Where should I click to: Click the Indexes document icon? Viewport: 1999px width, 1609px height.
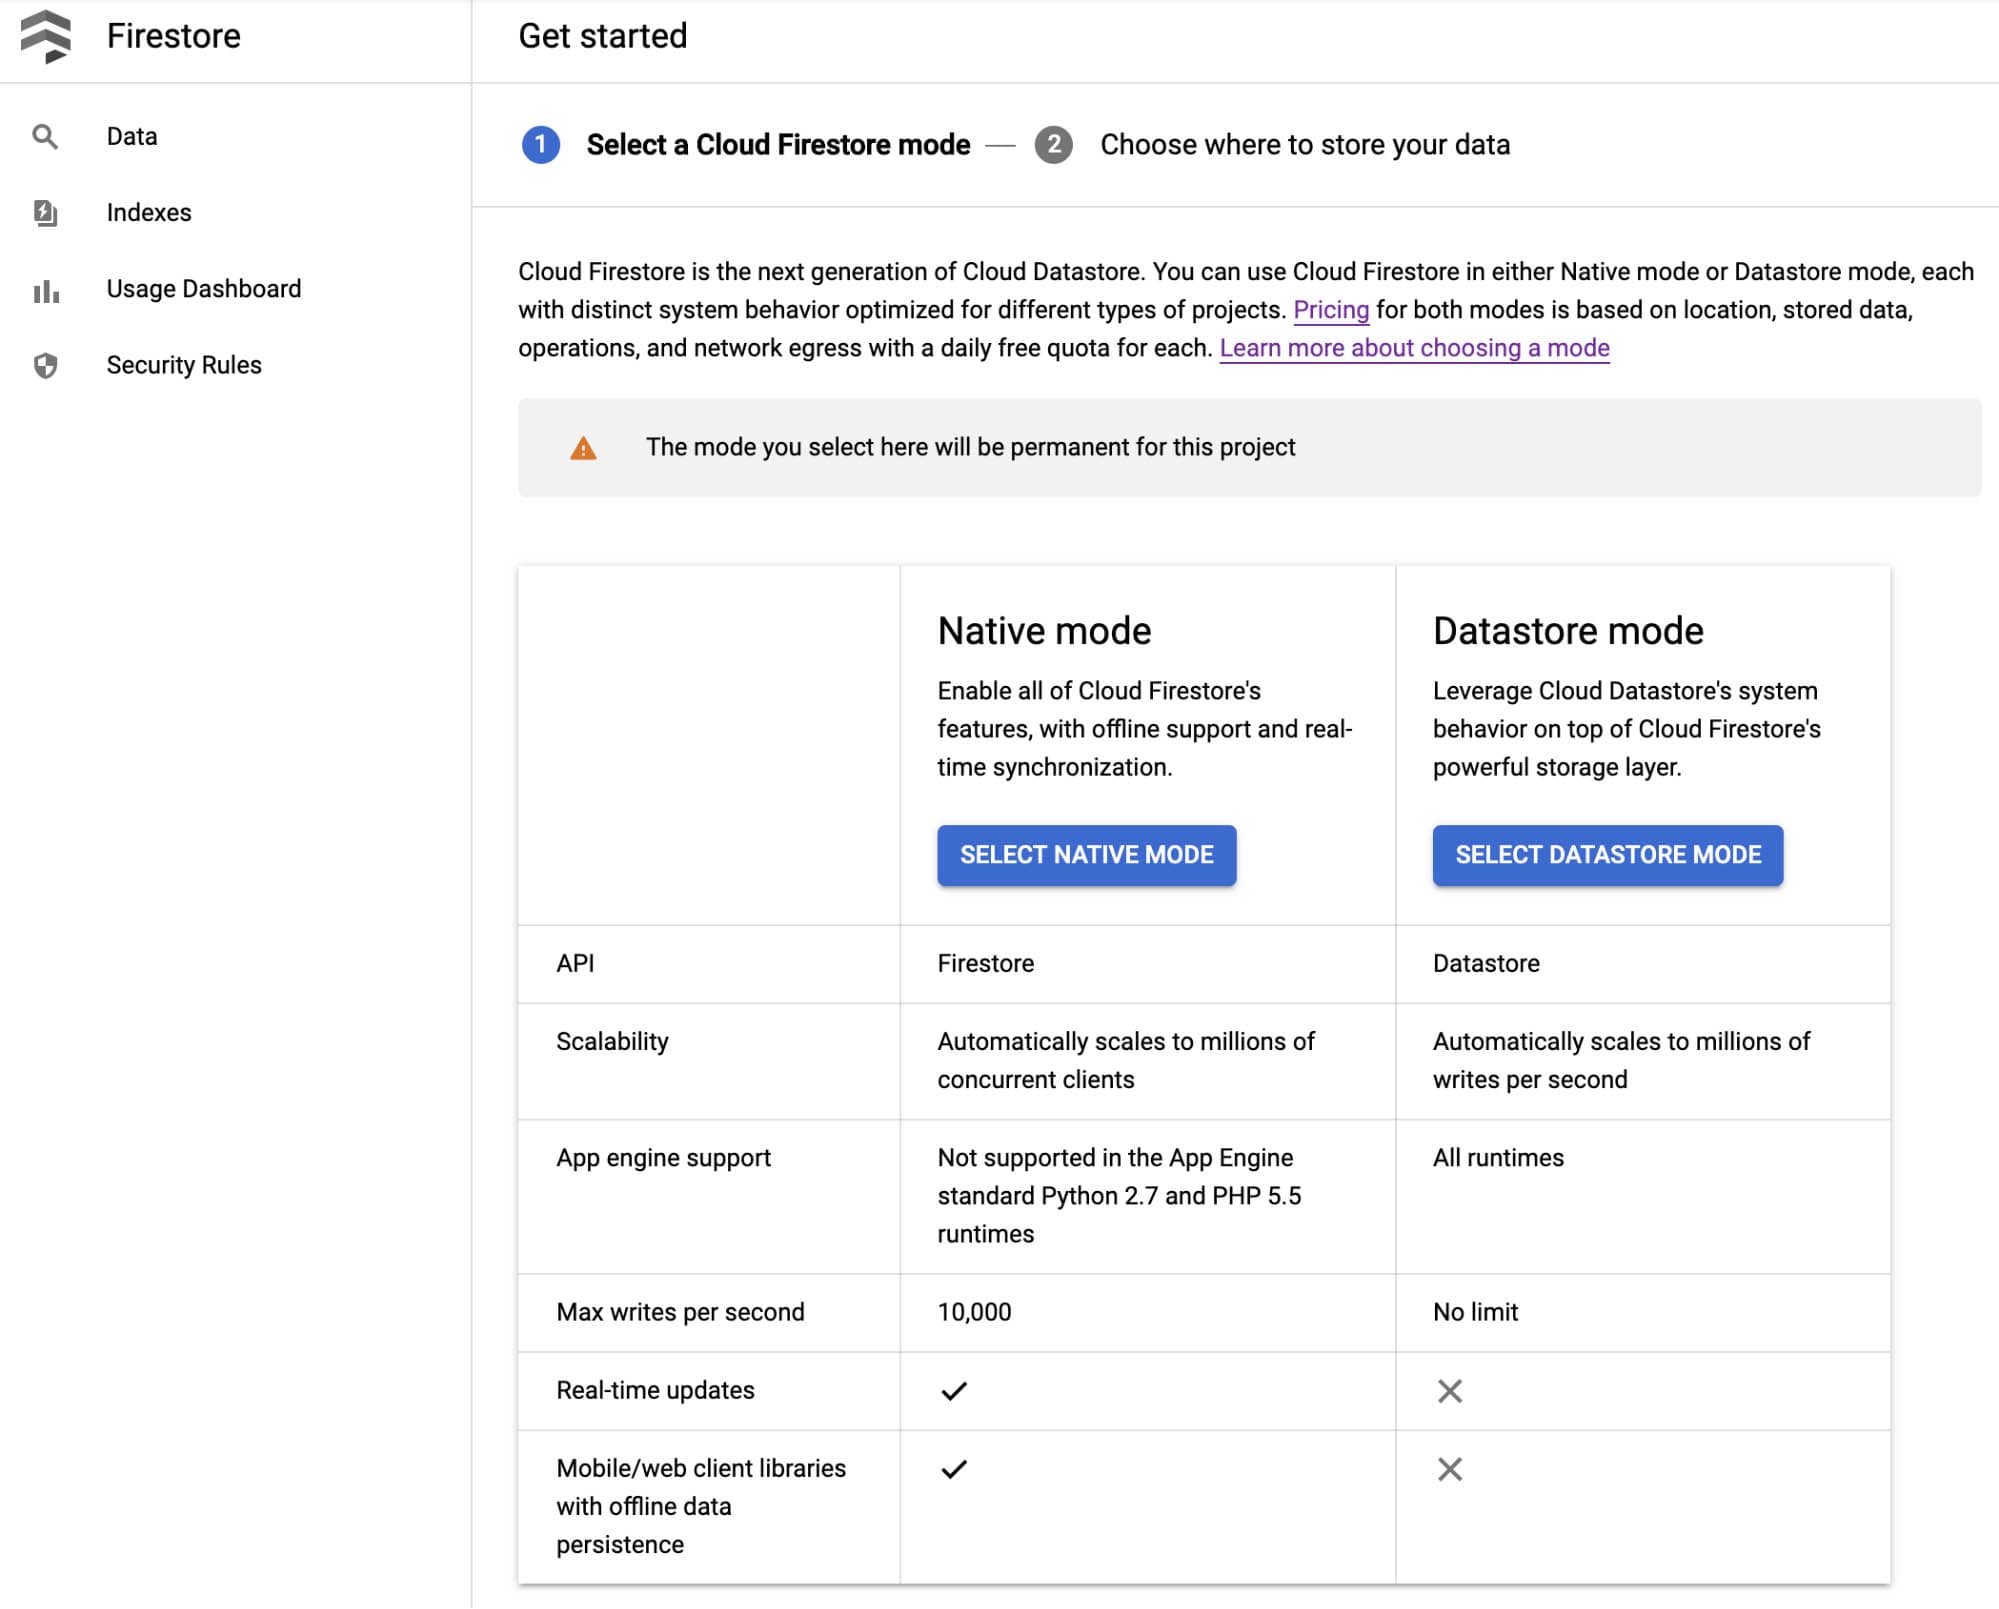click(45, 212)
